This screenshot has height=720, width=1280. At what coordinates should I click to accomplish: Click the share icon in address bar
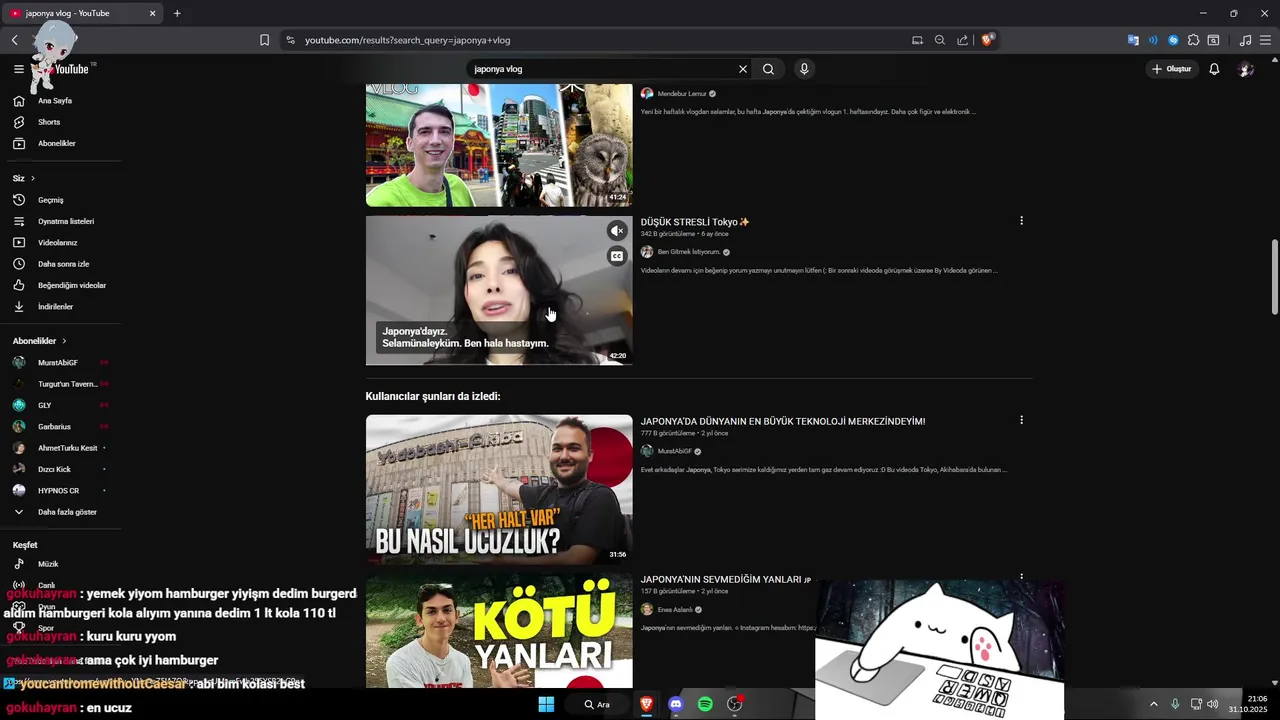pos(962,40)
